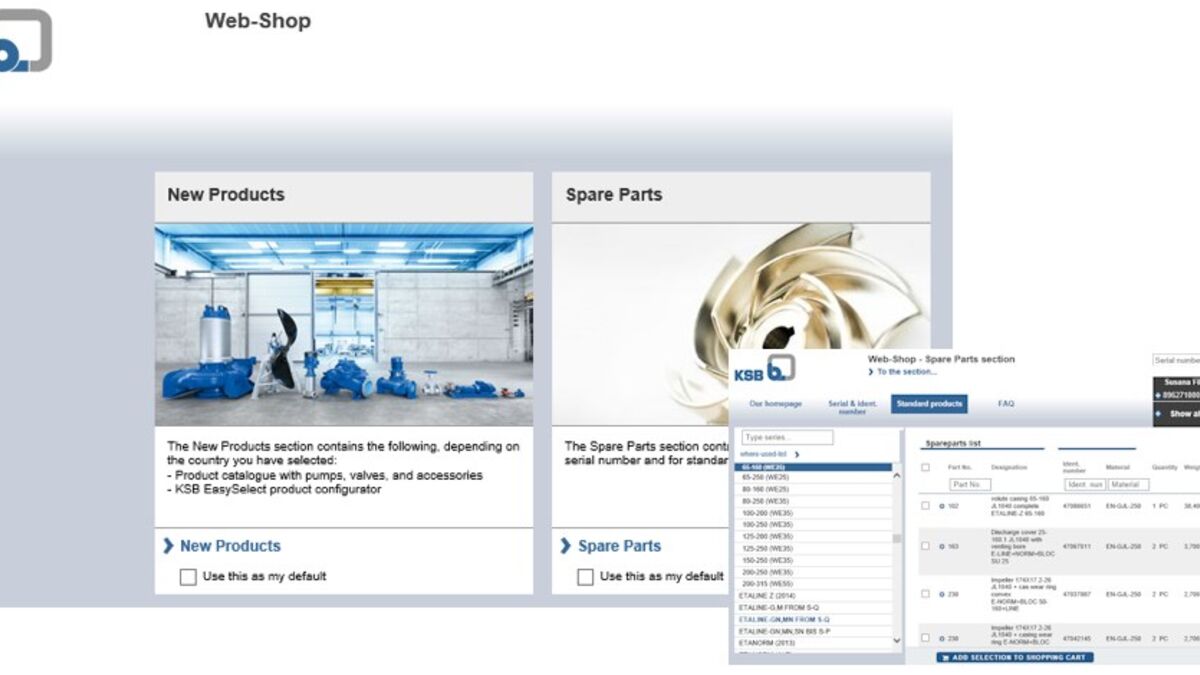Open the FAQ tab
This screenshot has width=1200, height=675.
pos(1006,404)
